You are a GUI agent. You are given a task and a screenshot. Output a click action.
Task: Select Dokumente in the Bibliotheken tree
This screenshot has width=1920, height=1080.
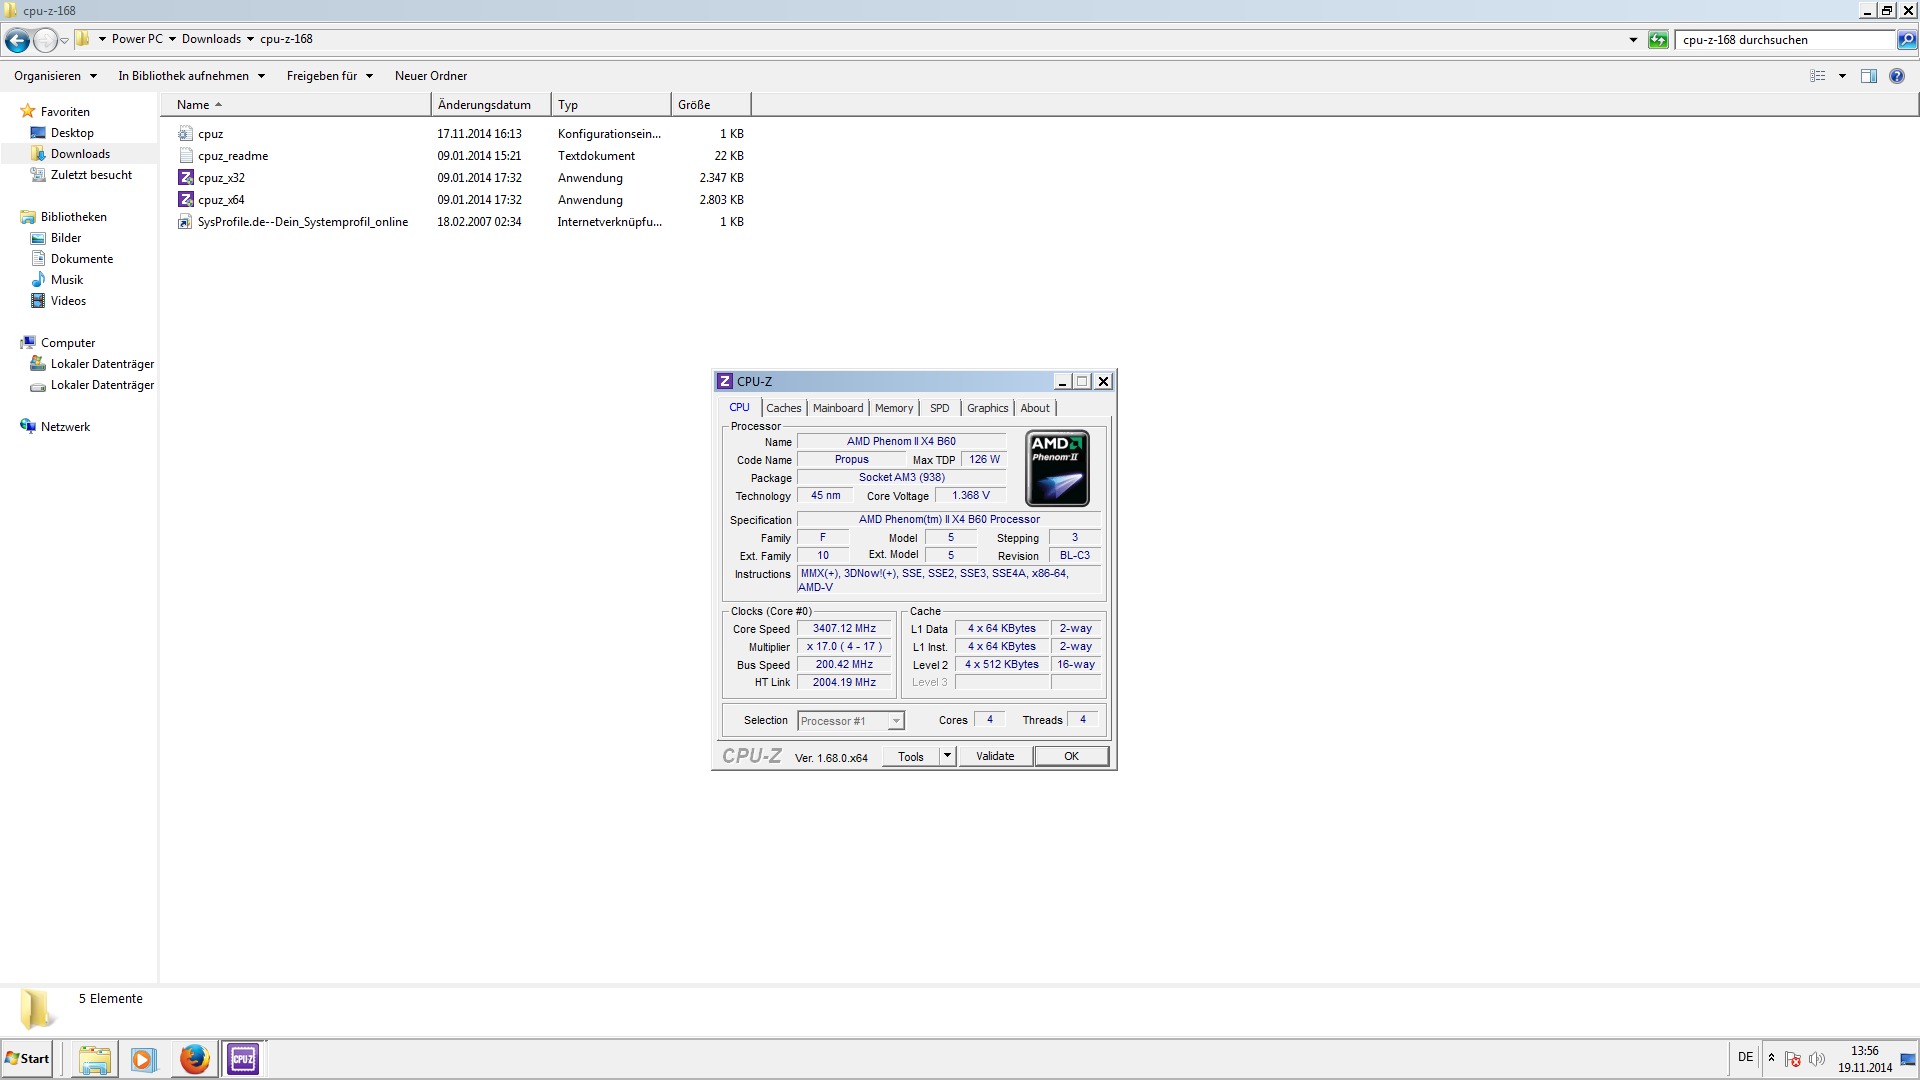click(82, 259)
